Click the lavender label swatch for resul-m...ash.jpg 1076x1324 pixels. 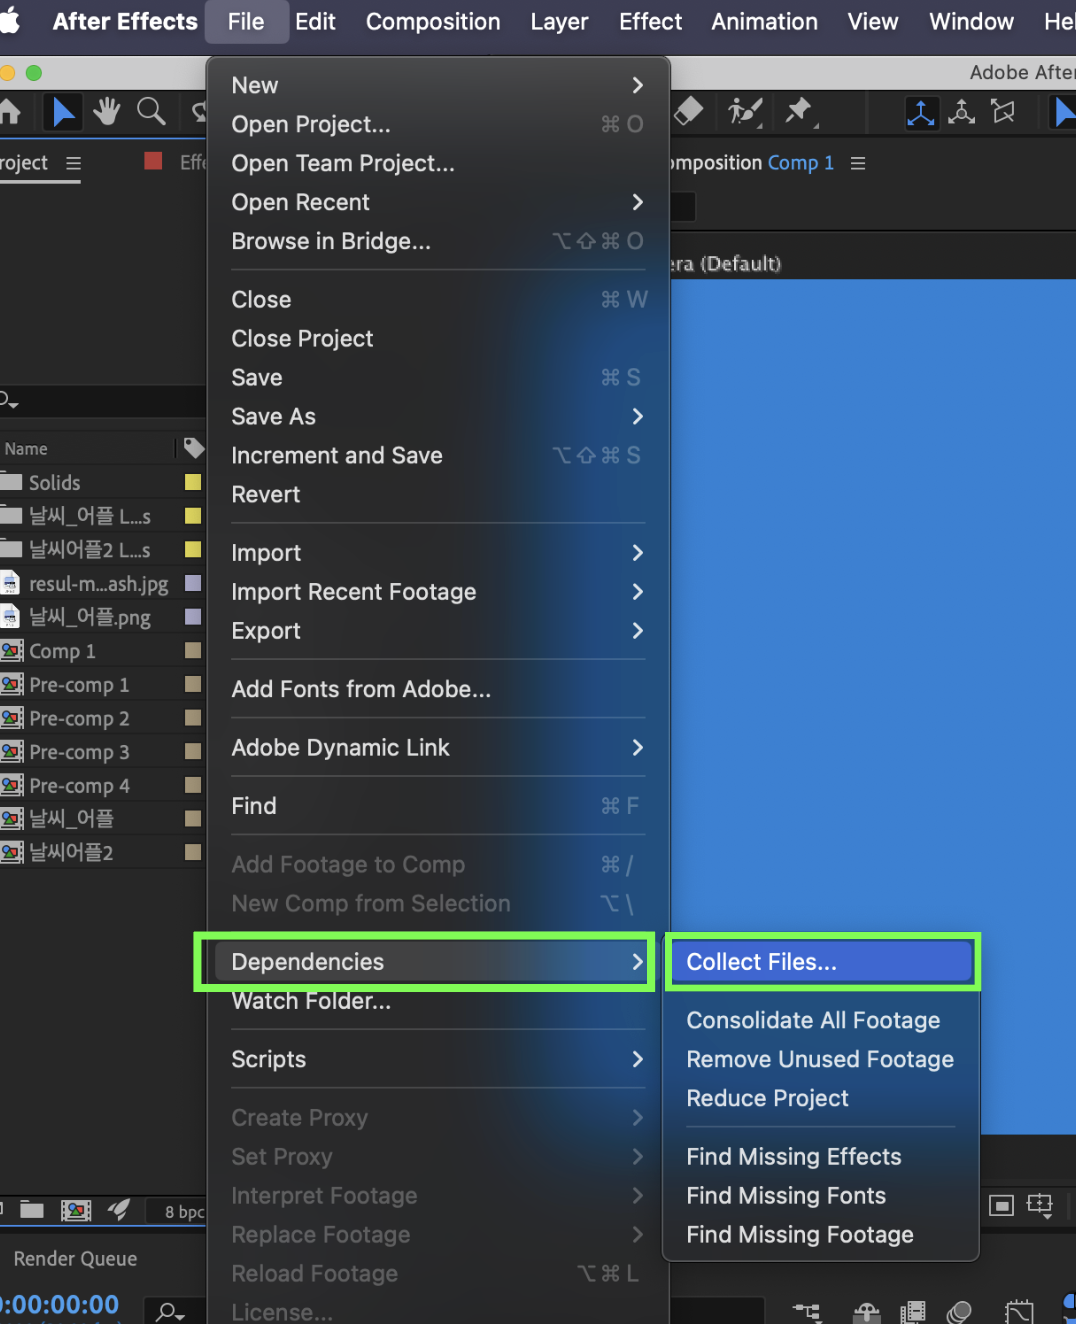(x=193, y=583)
